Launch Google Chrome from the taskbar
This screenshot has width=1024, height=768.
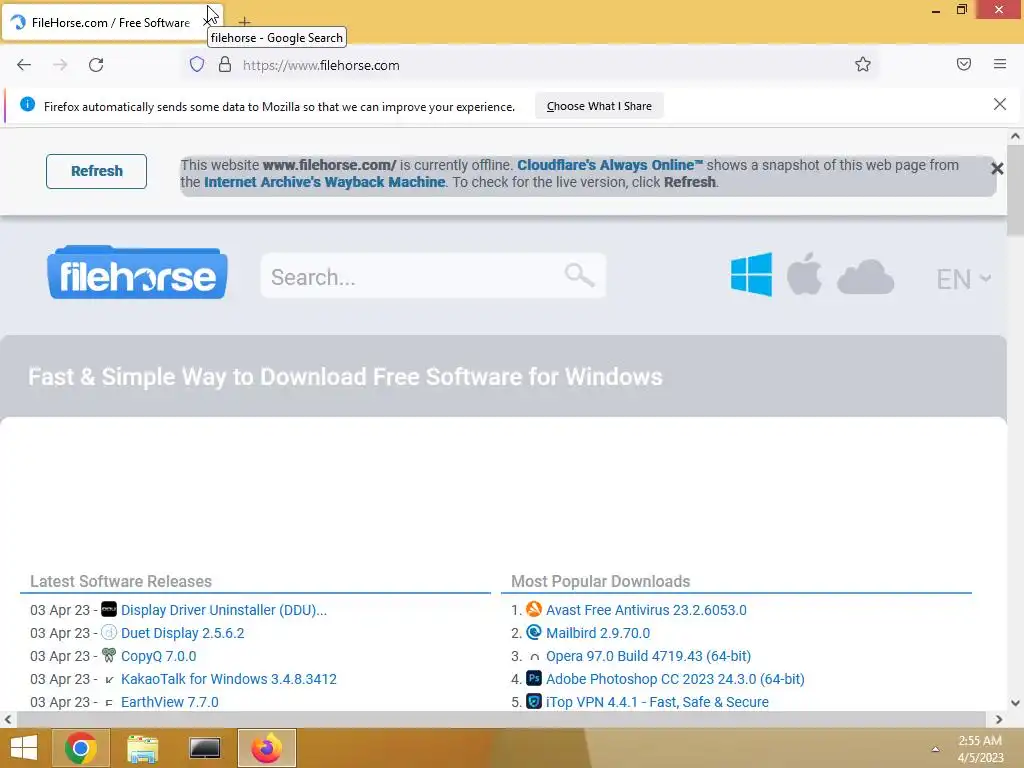click(81, 748)
